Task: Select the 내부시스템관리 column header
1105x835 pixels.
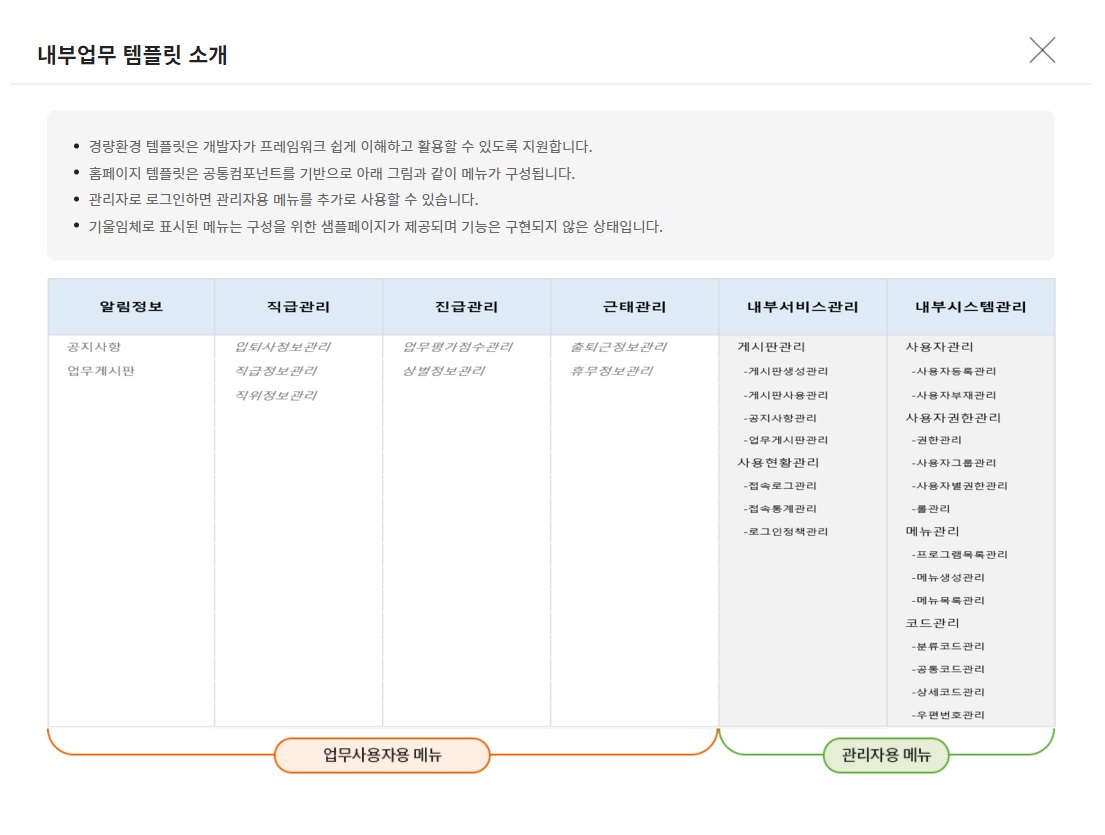Action: 970,307
